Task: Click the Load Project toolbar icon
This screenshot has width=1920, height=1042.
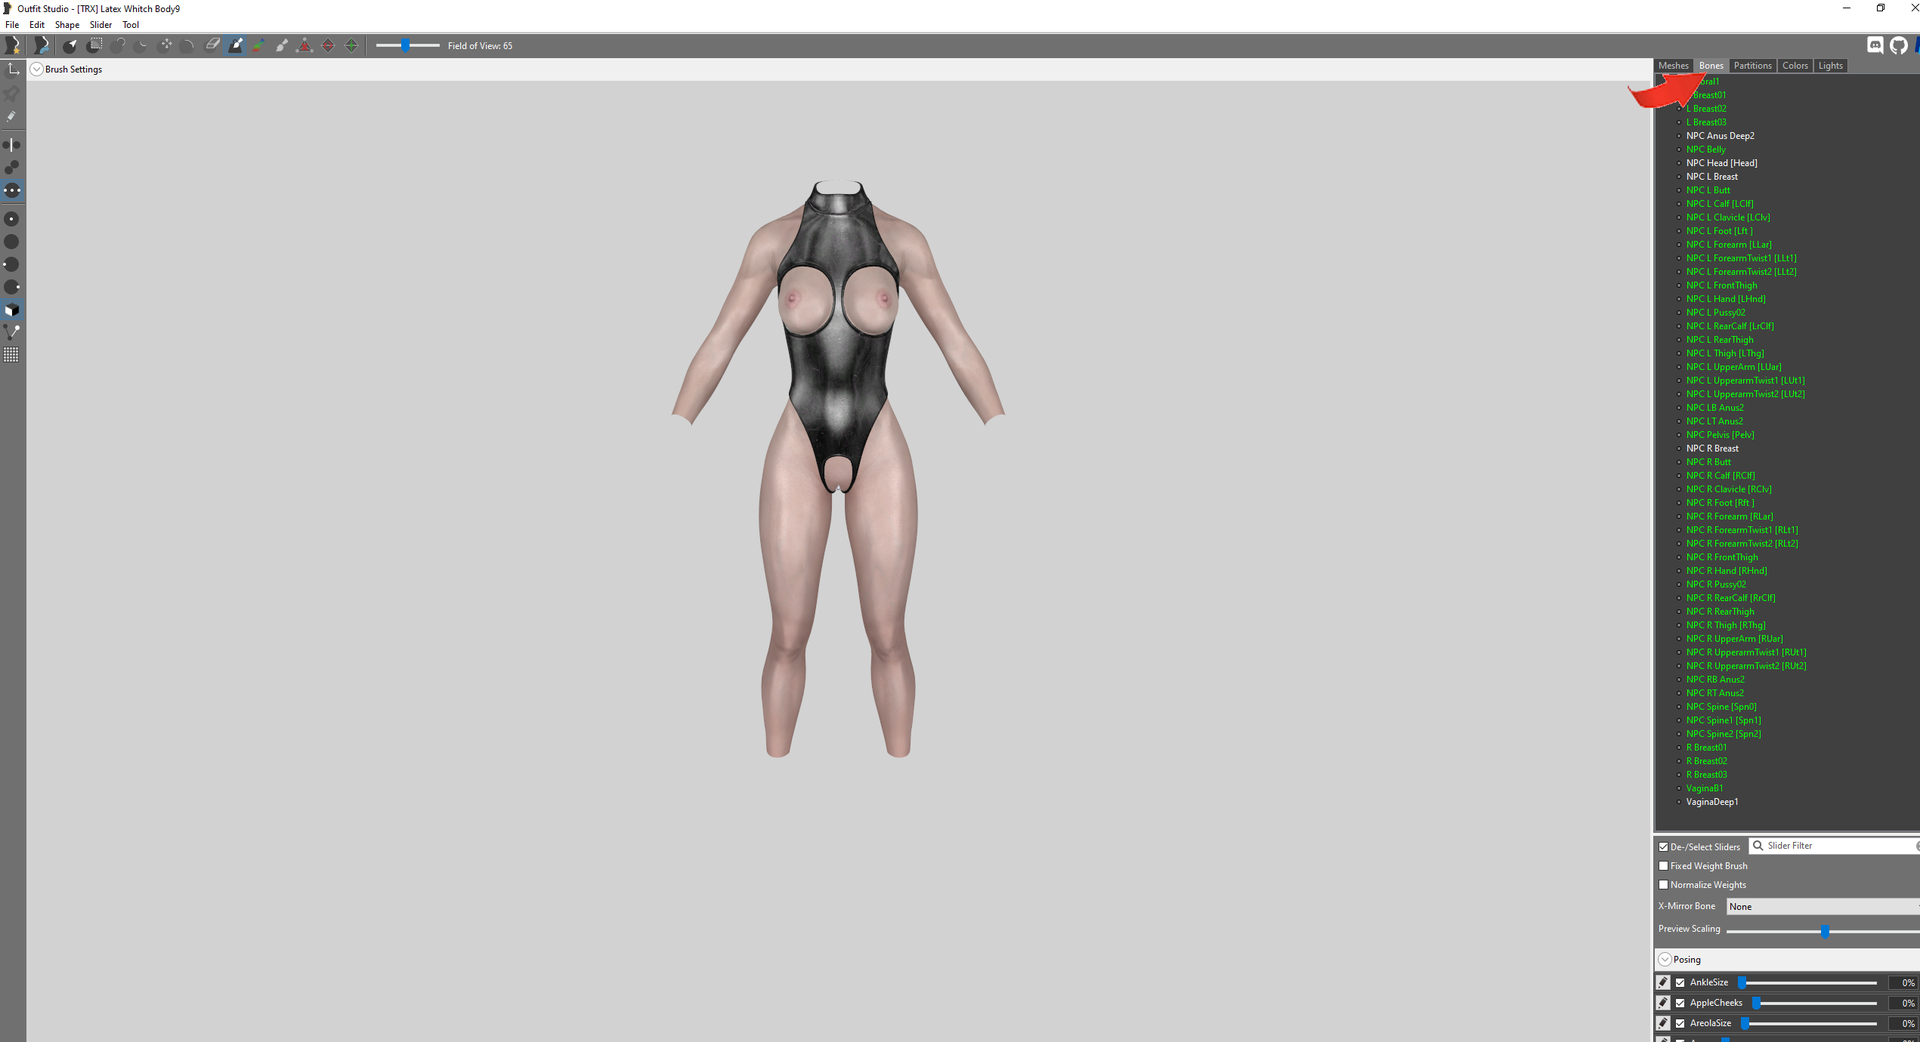Action: [41, 45]
